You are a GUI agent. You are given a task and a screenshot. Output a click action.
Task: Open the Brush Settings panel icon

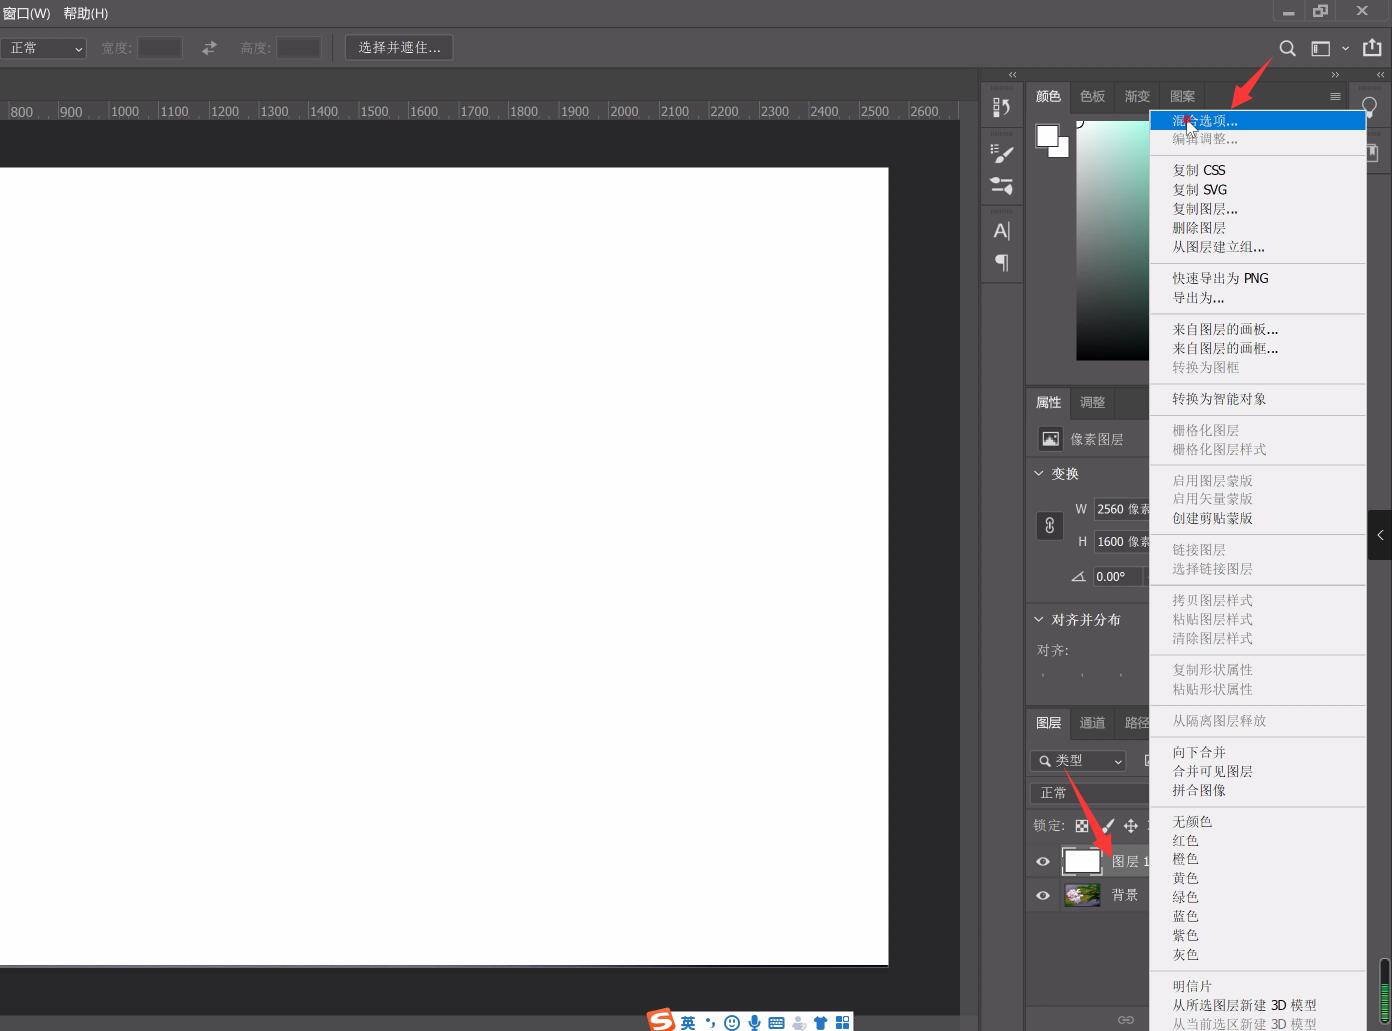click(1001, 153)
